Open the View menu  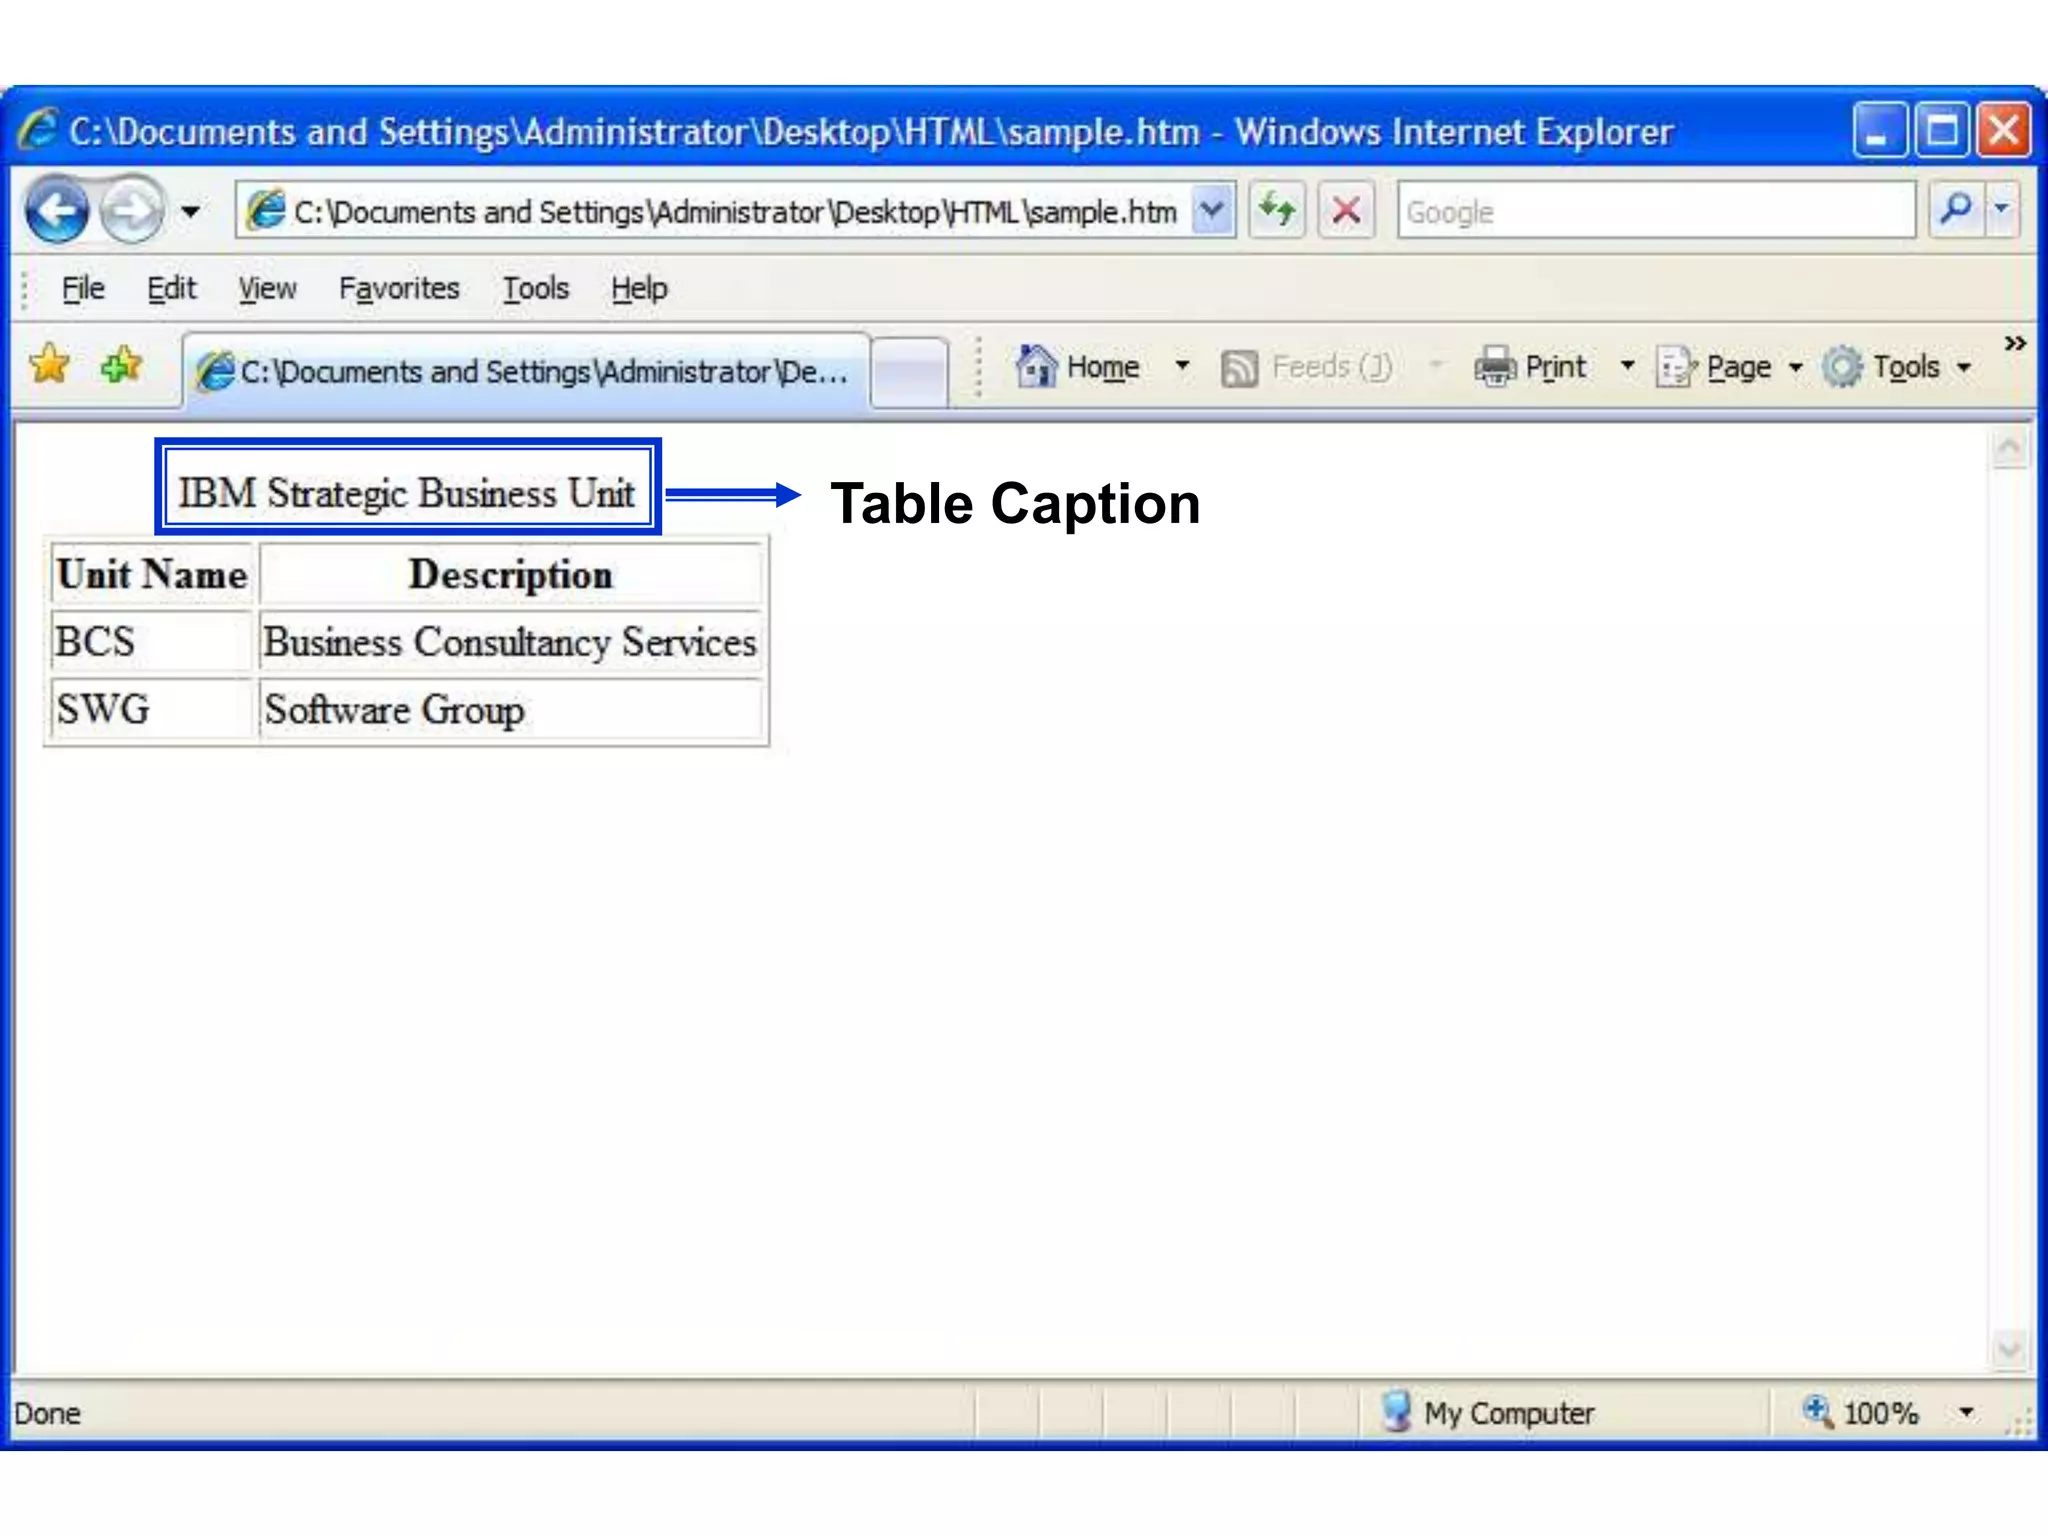[267, 289]
